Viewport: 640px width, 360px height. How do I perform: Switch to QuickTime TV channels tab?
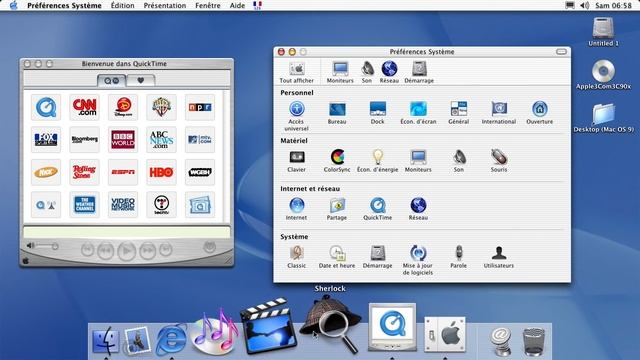(111, 80)
